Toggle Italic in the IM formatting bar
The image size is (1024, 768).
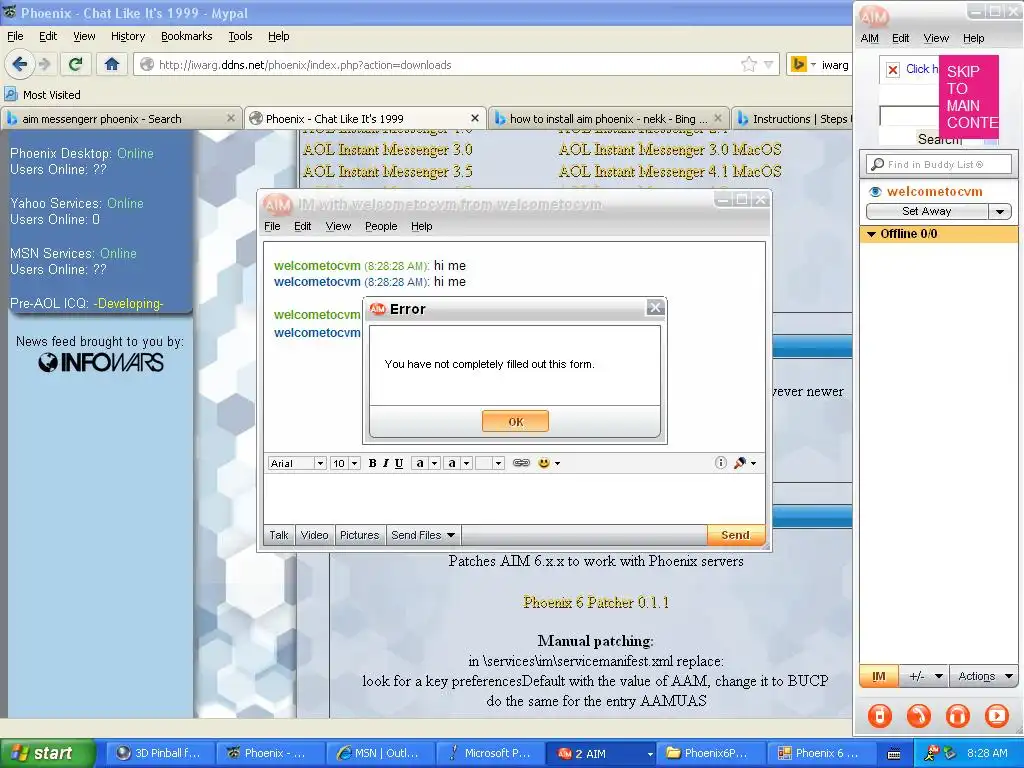click(x=385, y=463)
